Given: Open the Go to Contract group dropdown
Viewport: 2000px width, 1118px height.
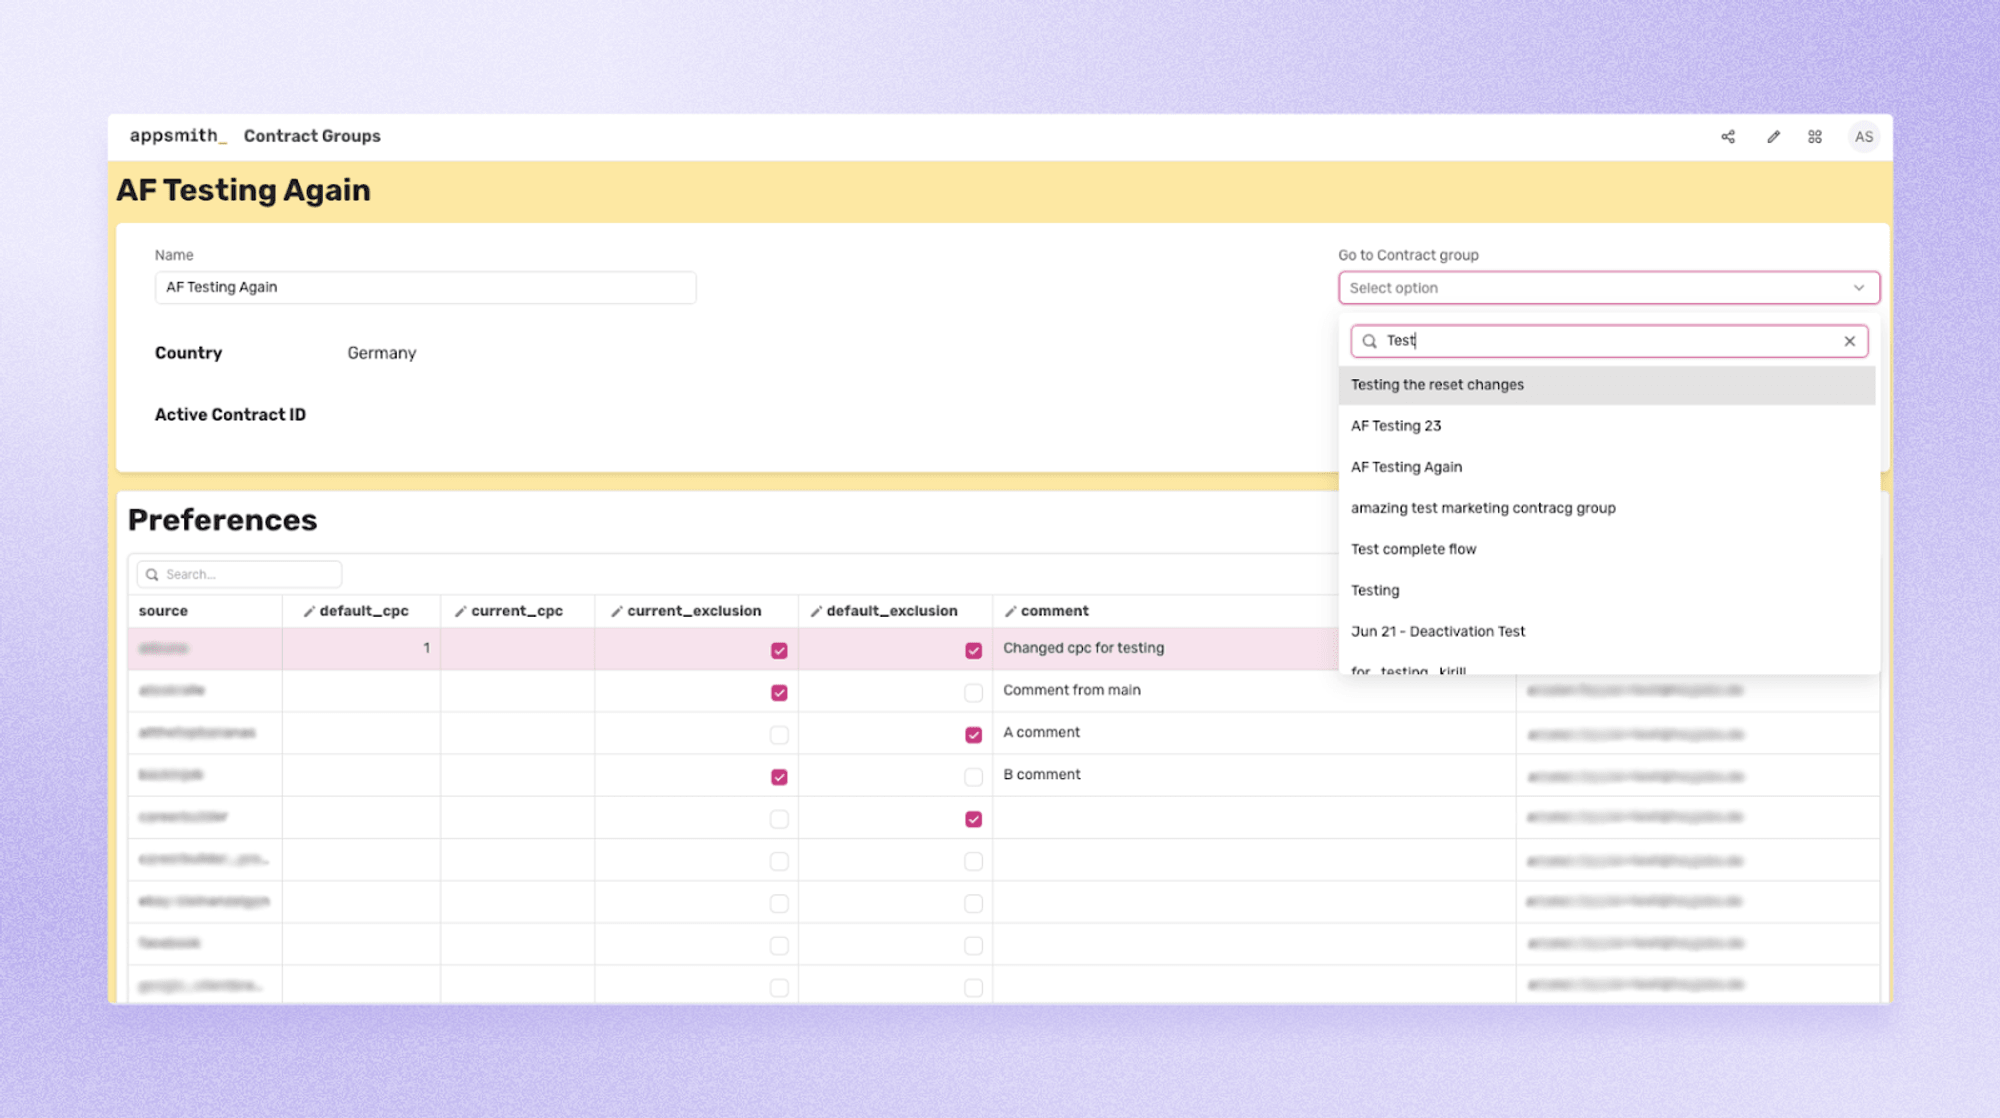Looking at the screenshot, I should tap(1606, 288).
